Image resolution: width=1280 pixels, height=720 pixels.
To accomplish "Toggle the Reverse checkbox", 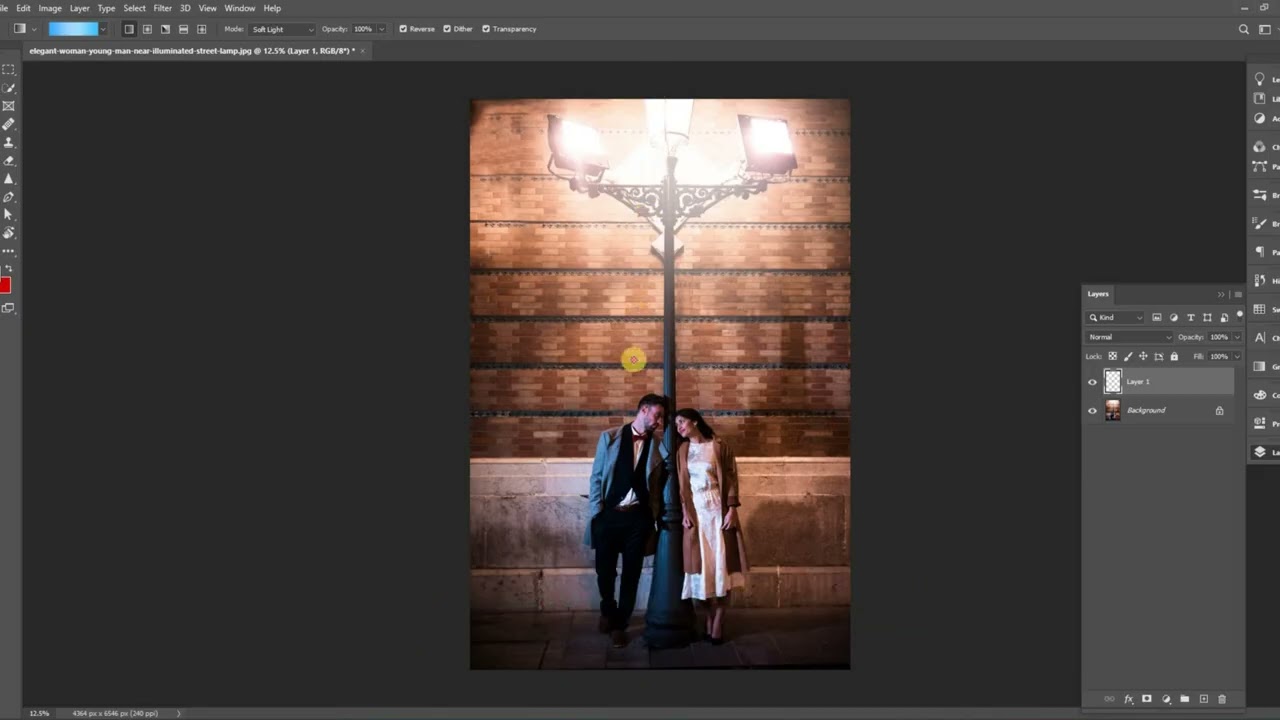I will tap(403, 29).
